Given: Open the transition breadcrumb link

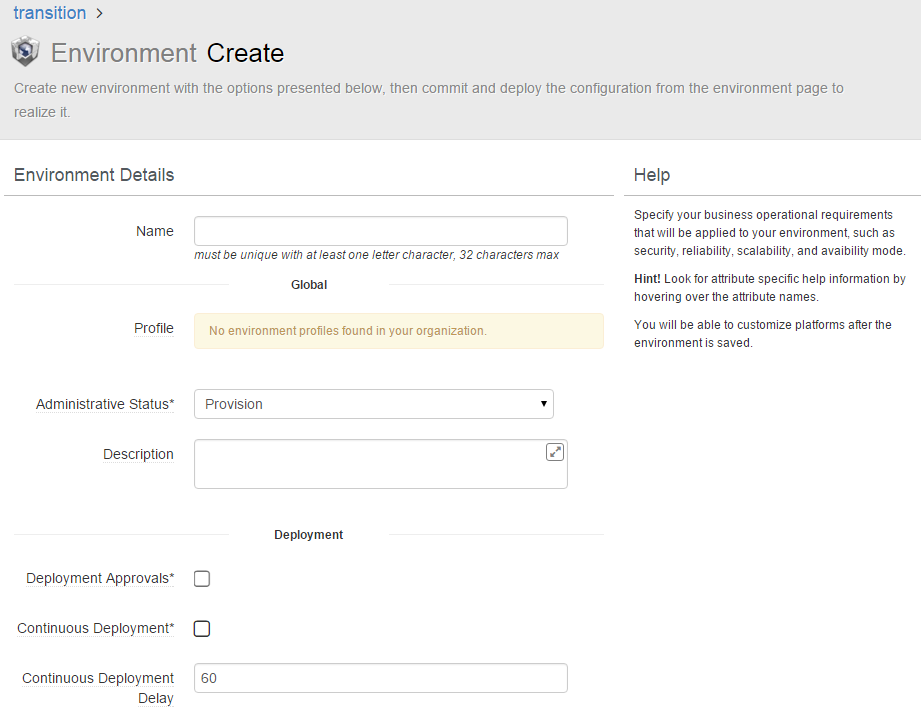Looking at the screenshot, I should 50,13.
